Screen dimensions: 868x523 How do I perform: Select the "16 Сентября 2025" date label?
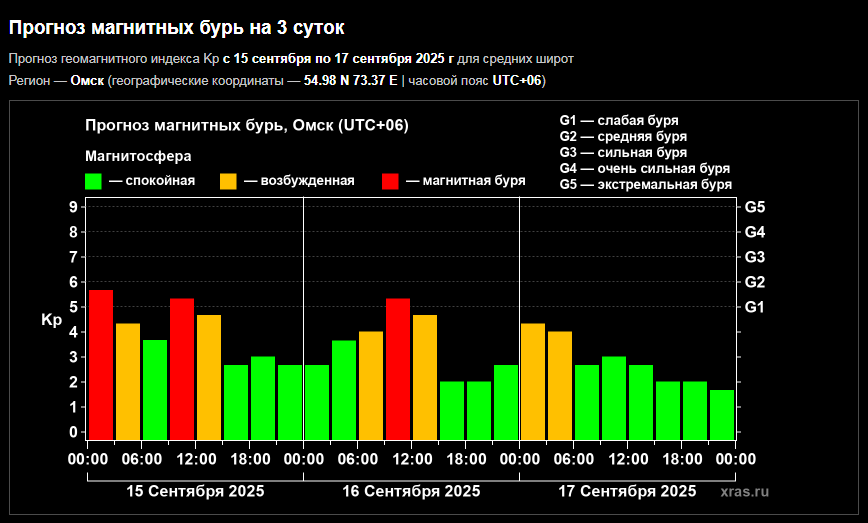pyautogui.click(x=411, y=491)
